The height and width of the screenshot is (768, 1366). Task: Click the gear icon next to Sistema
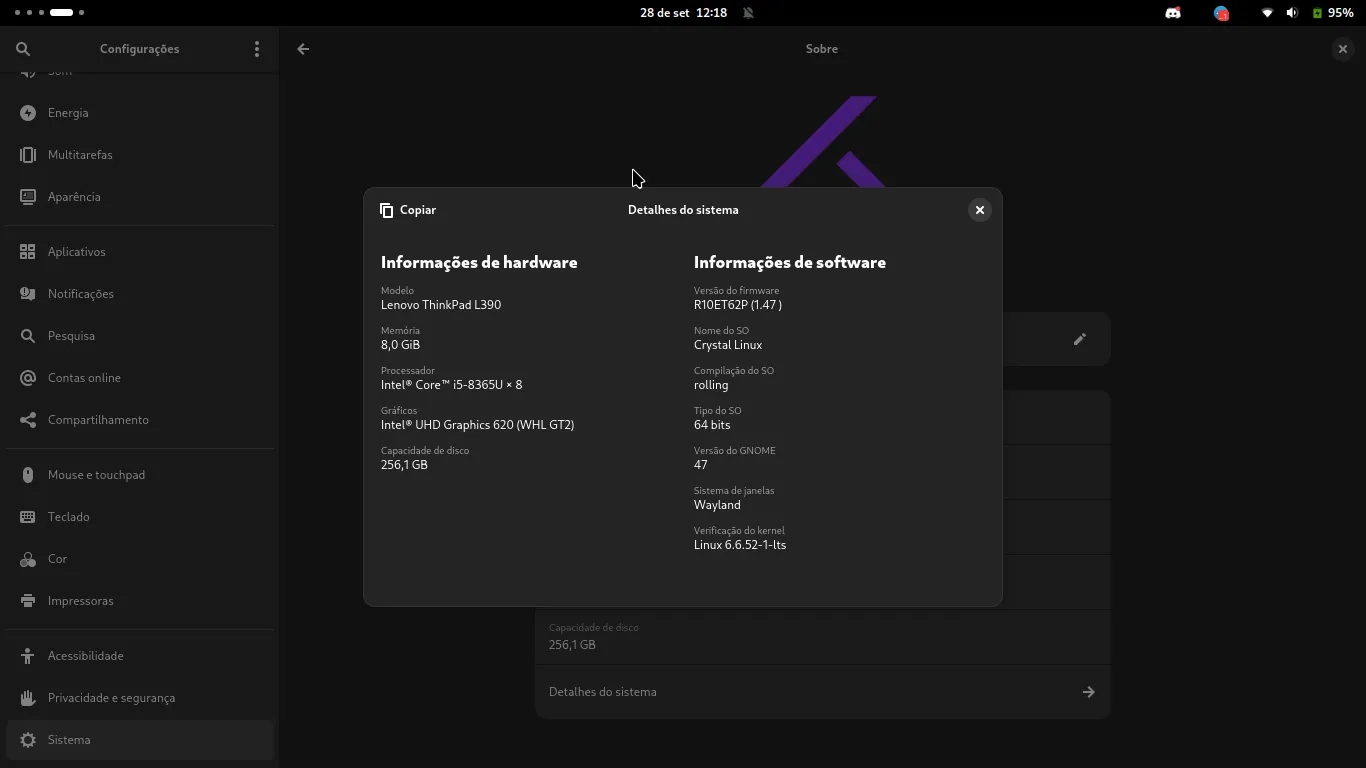coord(28,740)
